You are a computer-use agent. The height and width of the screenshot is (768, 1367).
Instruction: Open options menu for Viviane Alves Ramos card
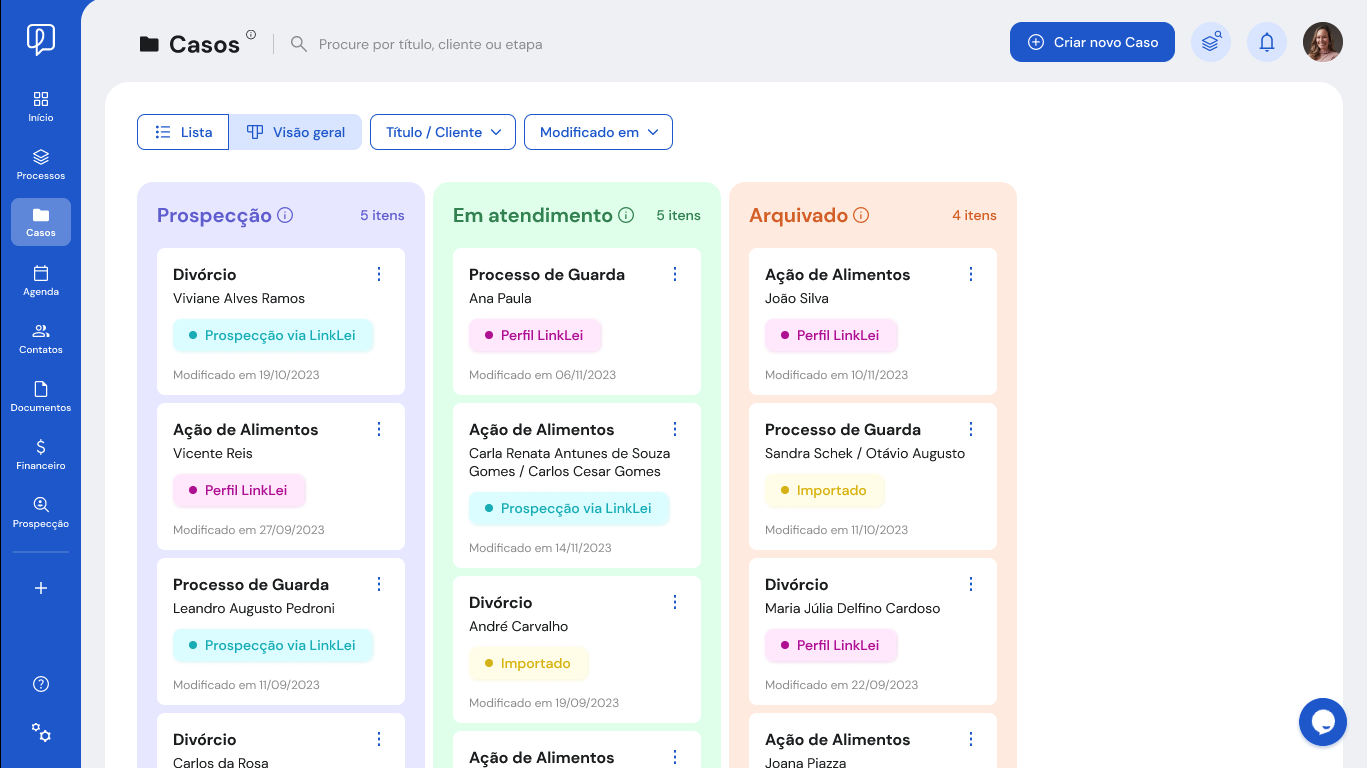click(379, 274)
